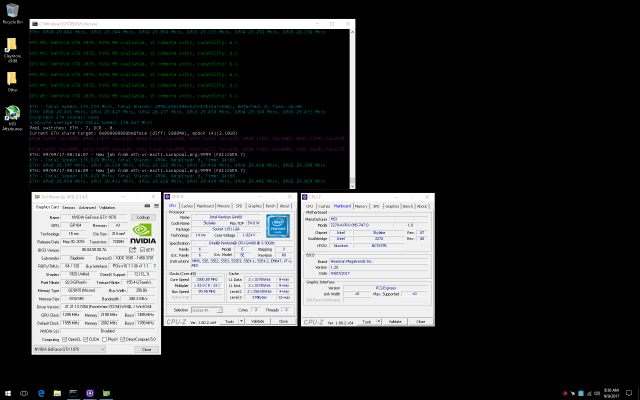
Task: Toggle the CUDA checkbox in GPU-Z
Action: (85, 339)
